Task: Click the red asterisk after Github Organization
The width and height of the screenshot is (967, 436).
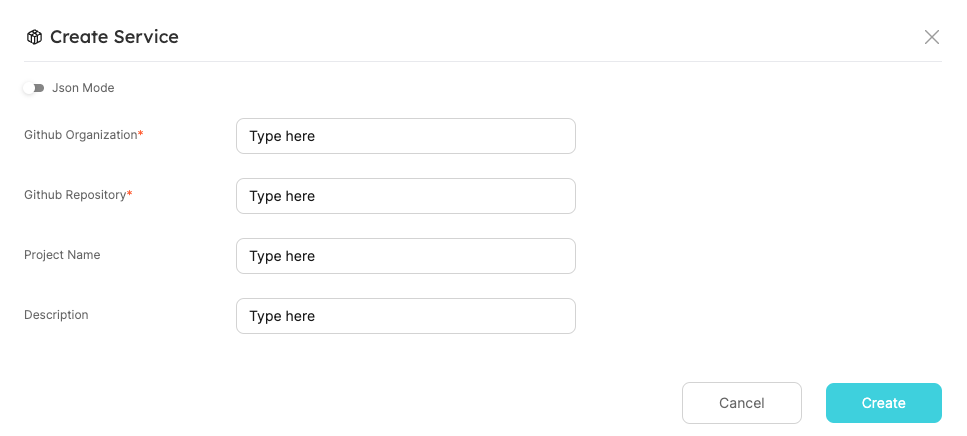Action: [141, 134]
